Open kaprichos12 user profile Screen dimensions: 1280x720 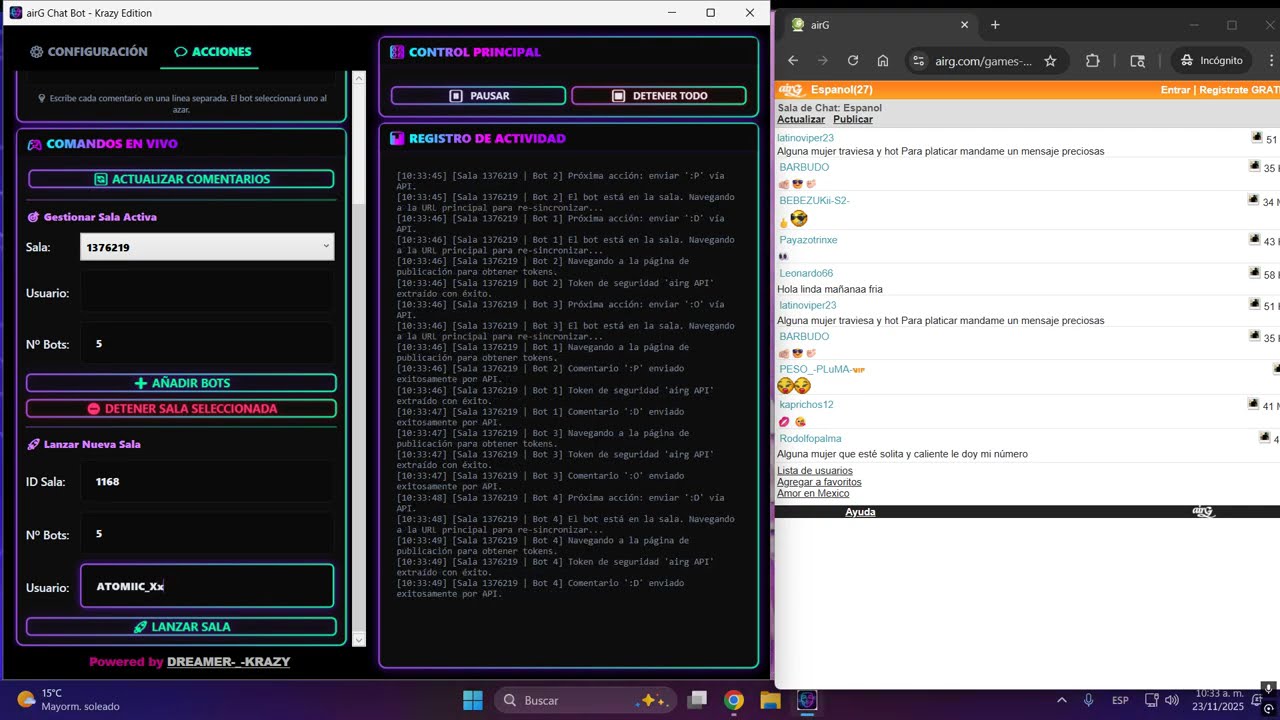point(807,405)
